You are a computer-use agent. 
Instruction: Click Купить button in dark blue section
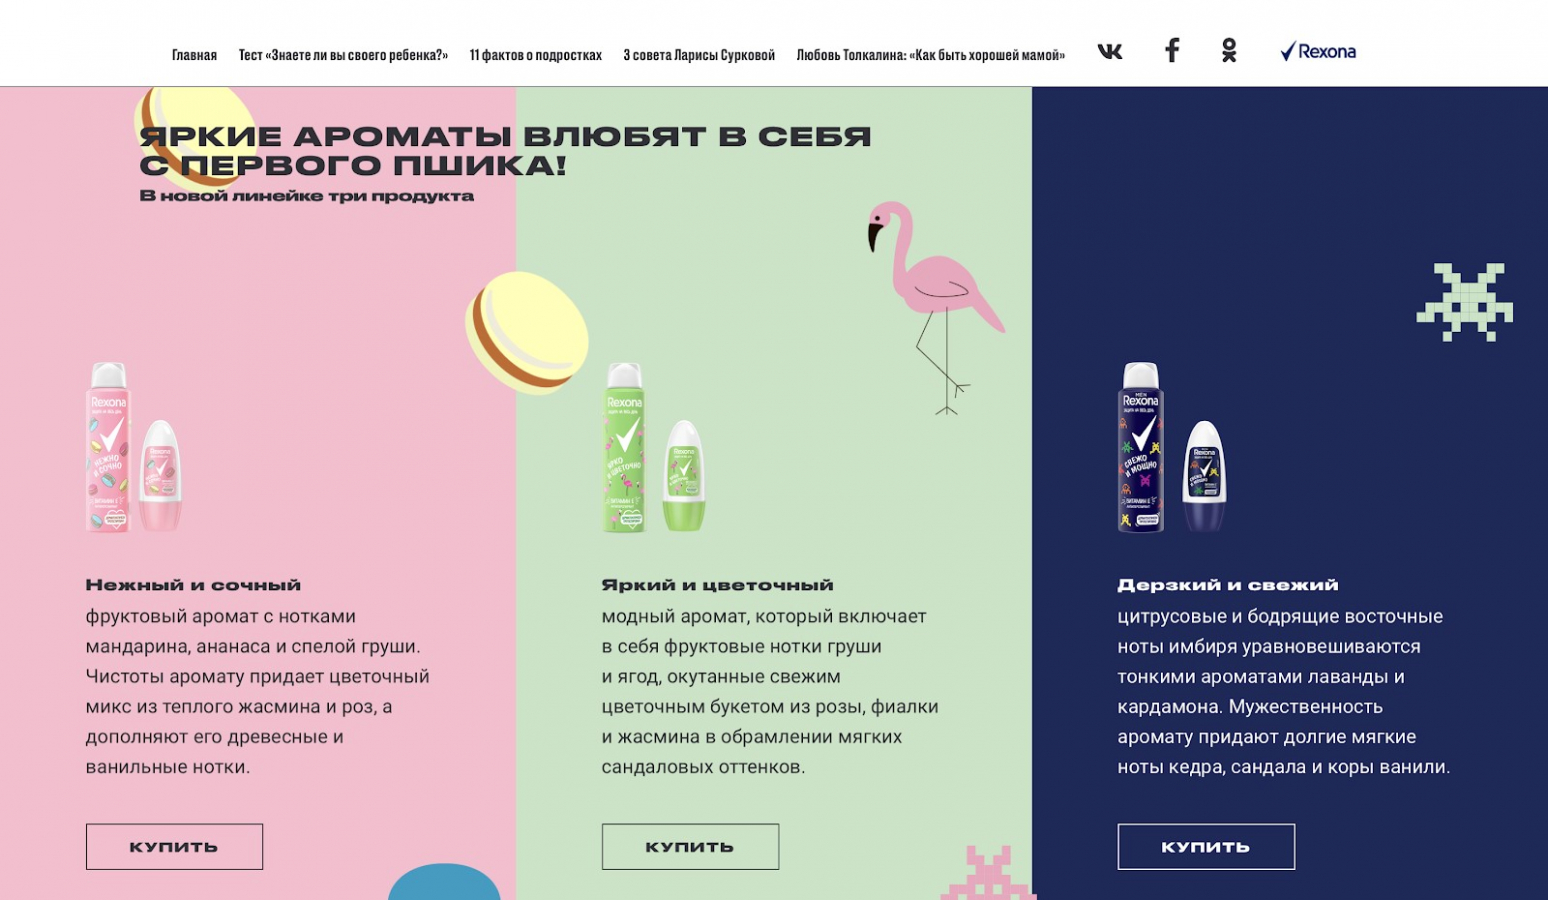tap(1206, 846)
